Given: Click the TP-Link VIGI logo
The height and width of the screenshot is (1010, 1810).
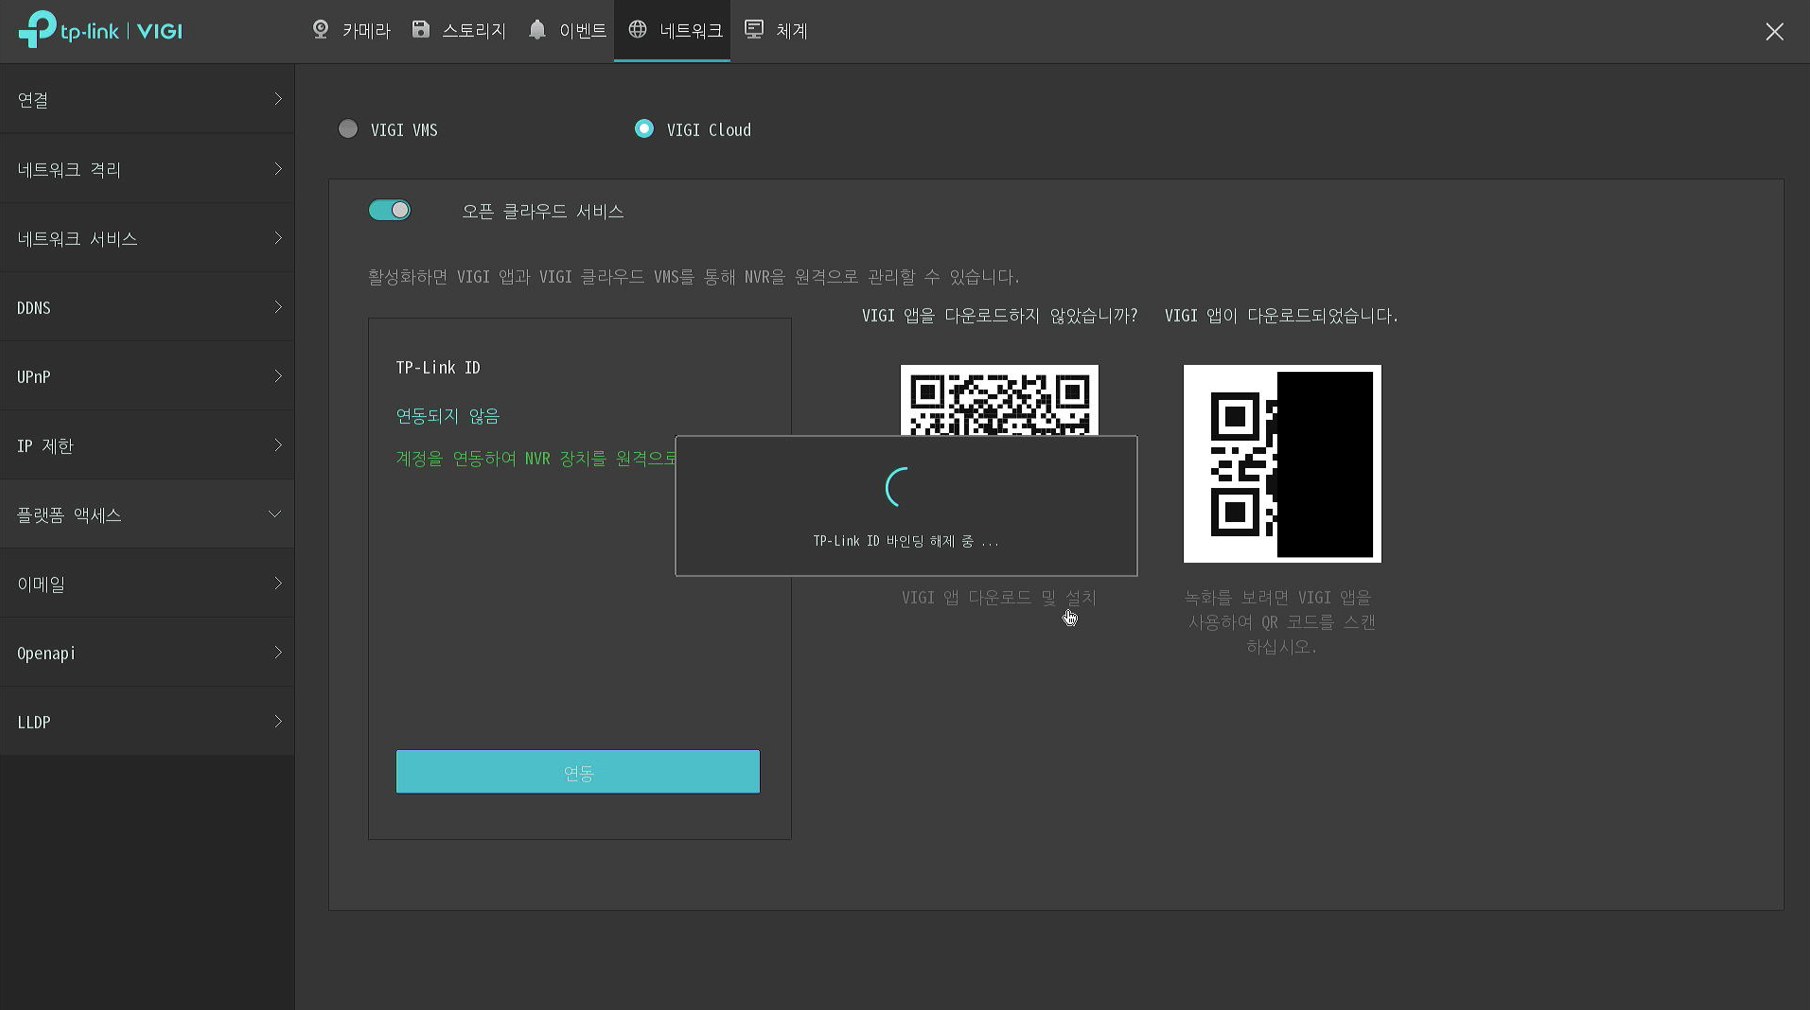Looking at the screenshot, I should click(100, 30).
